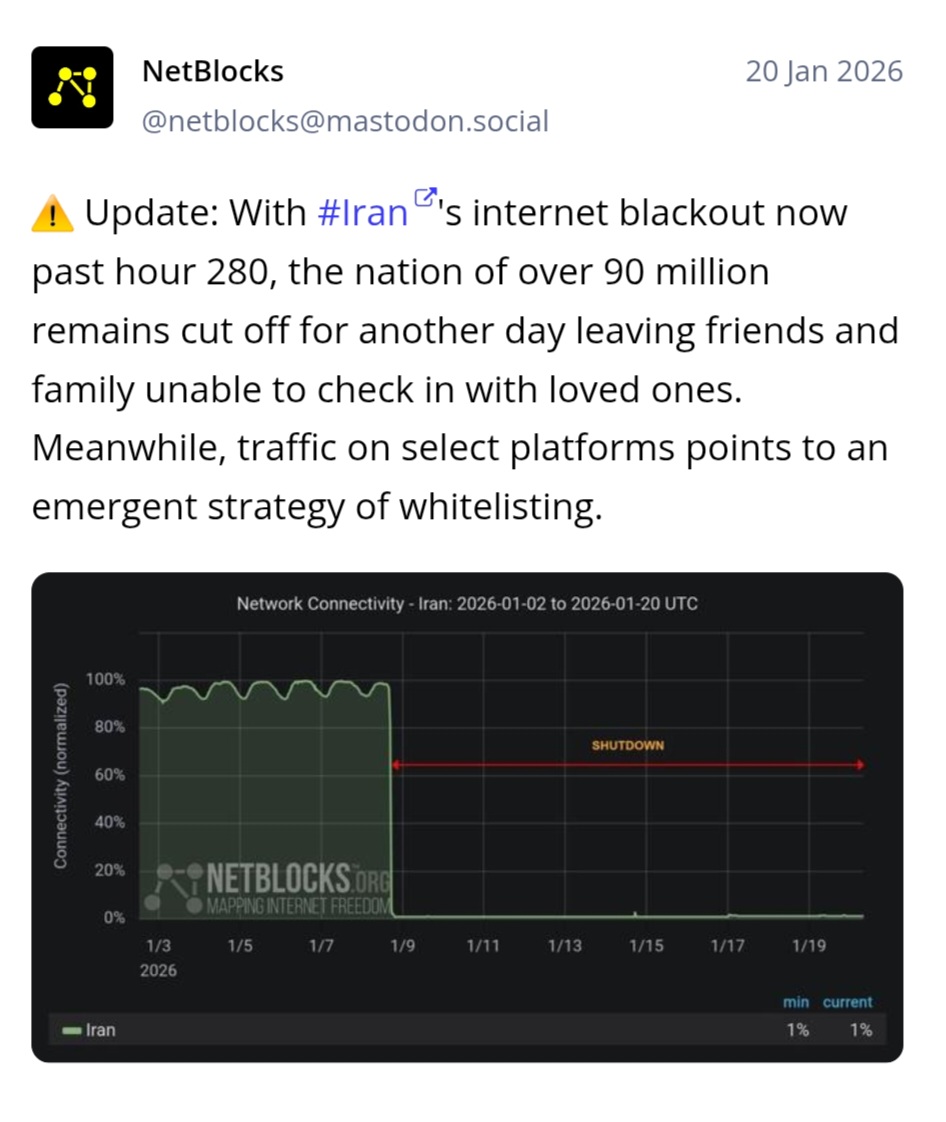Click the min column header in legend
946x1122 pixels.
pyautogui.click(x=796, y=1002)
